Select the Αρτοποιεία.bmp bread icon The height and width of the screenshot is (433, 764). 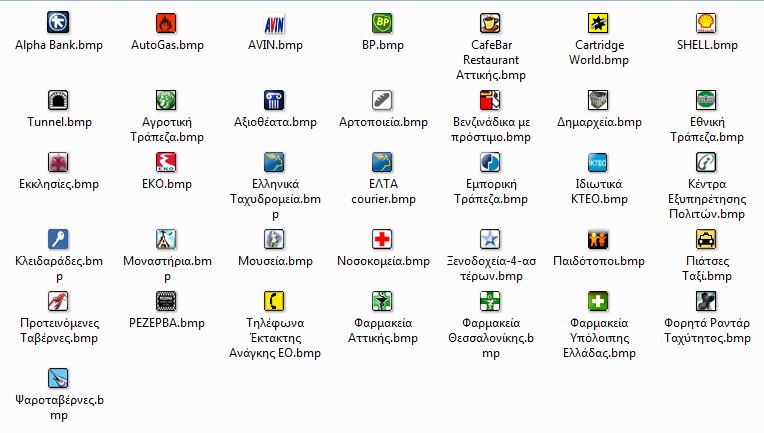(382, 100)
